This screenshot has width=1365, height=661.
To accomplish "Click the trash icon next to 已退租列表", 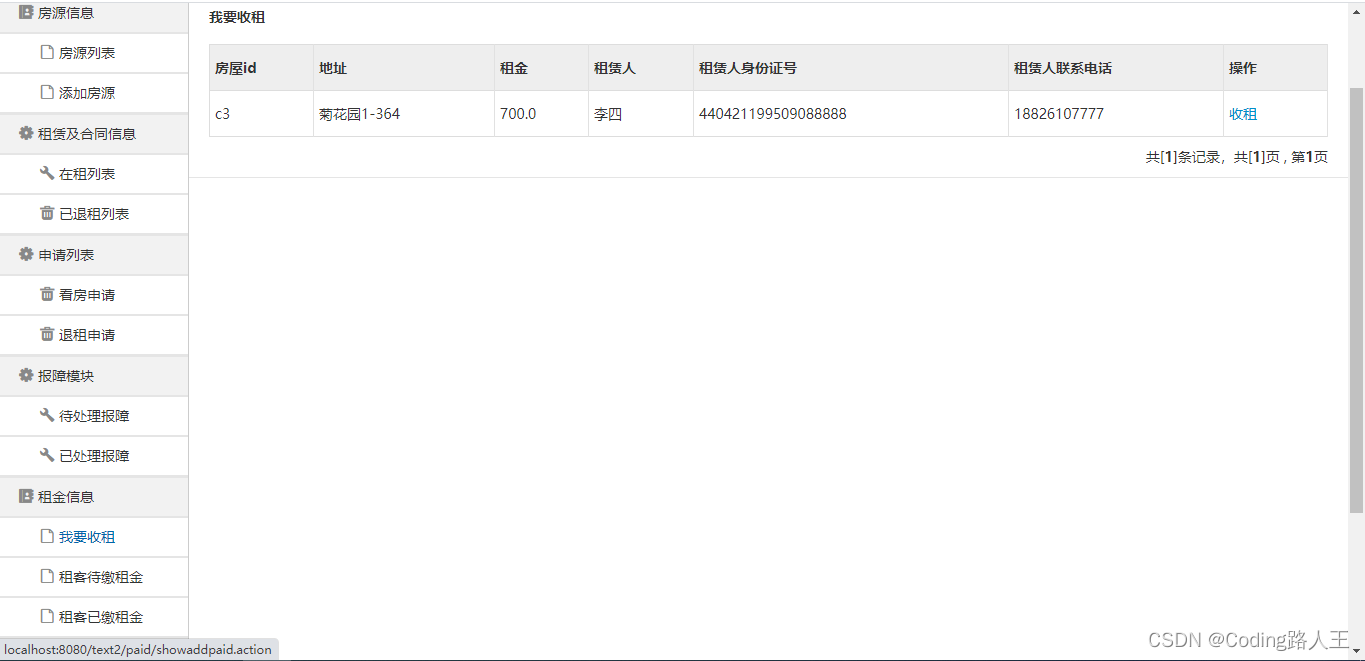I will 46,213.
